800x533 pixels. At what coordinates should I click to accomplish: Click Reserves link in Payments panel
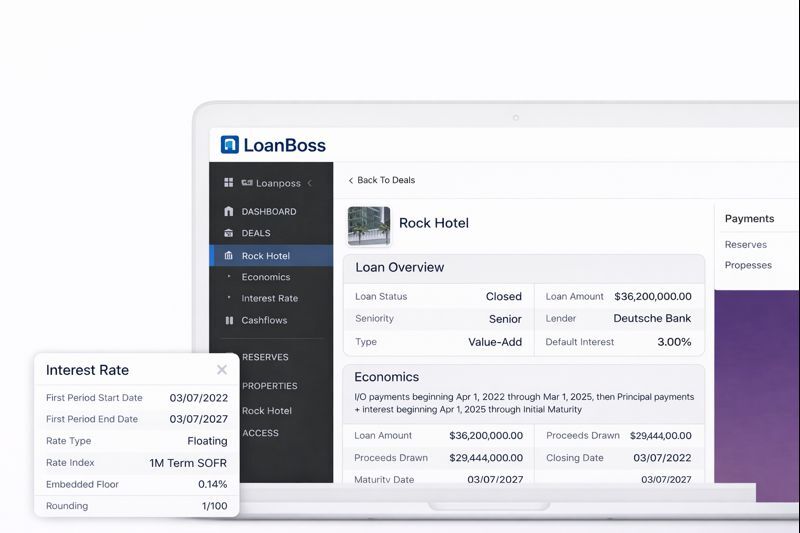coord(746,244)
